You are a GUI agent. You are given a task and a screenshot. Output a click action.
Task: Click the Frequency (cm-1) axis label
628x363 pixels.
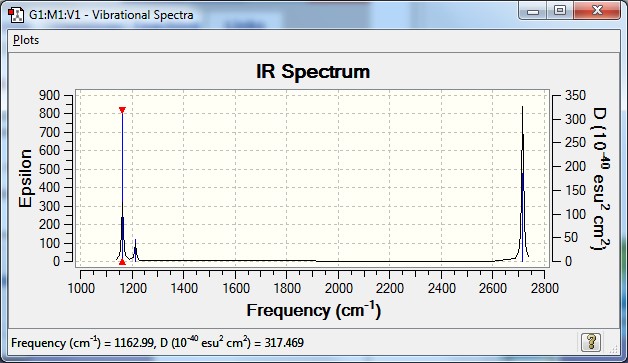click(314, 310)
